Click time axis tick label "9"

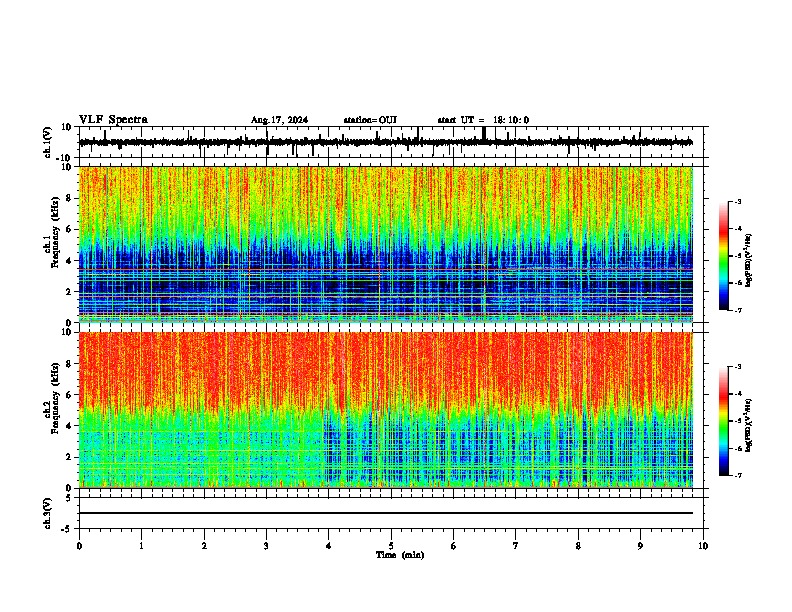(640, 546)
